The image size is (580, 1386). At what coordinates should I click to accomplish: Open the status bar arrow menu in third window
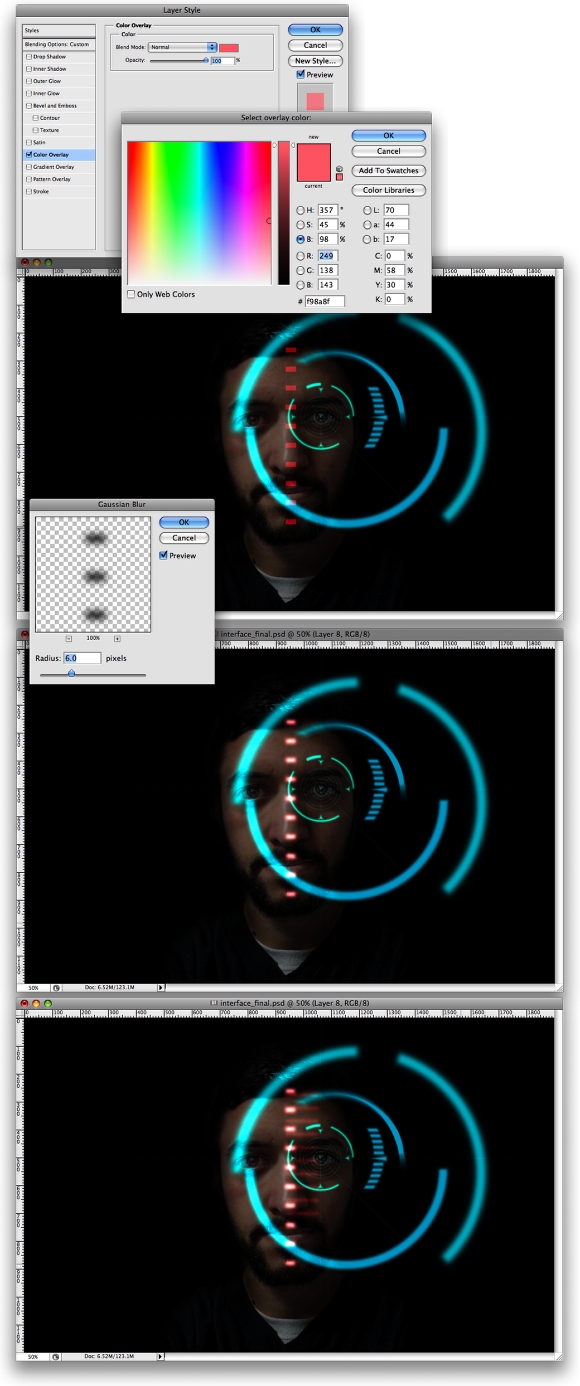[161, 1356]
